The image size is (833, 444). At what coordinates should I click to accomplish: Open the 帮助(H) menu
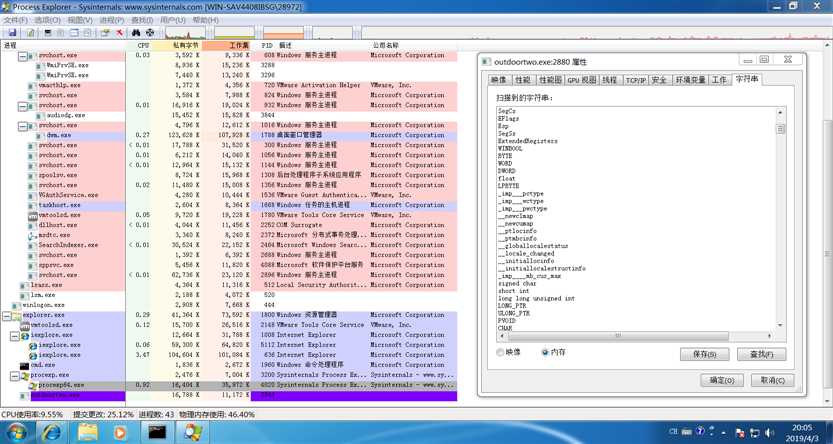(x=205, y=20)
